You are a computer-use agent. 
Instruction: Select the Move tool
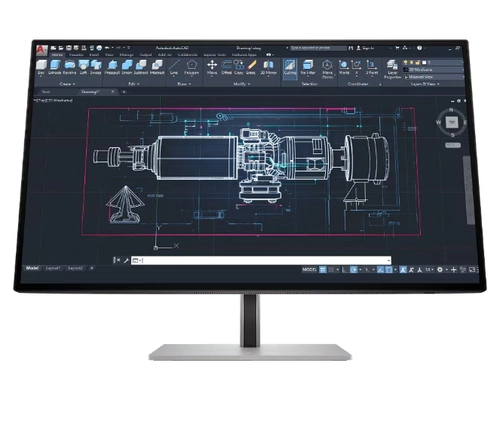point(212,67)
